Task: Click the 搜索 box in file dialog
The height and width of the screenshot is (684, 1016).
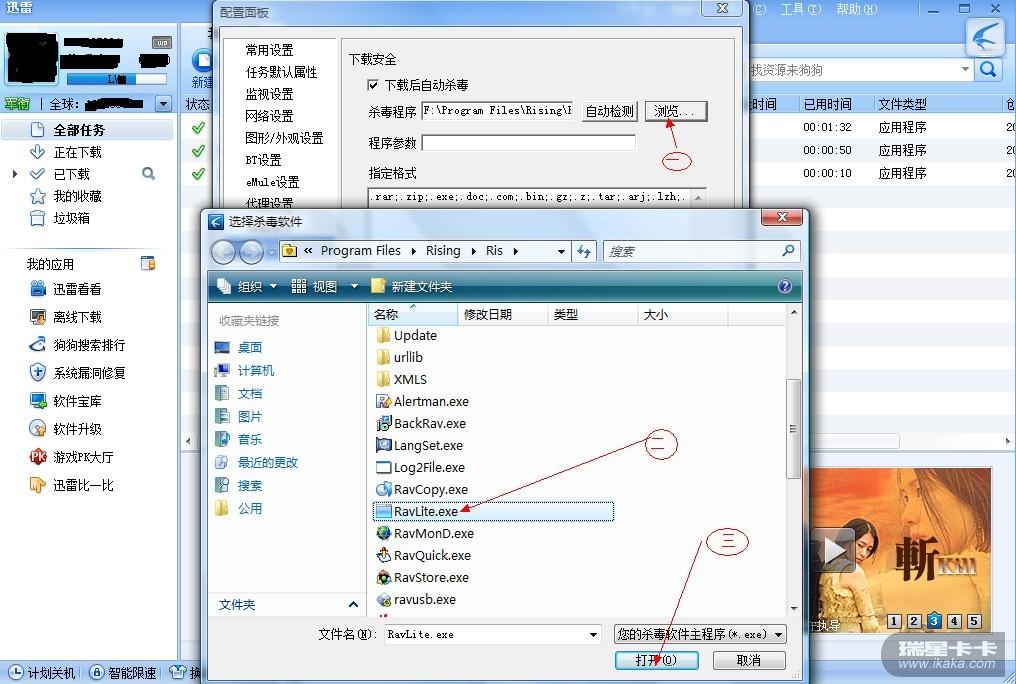Action: coord(701,251)
